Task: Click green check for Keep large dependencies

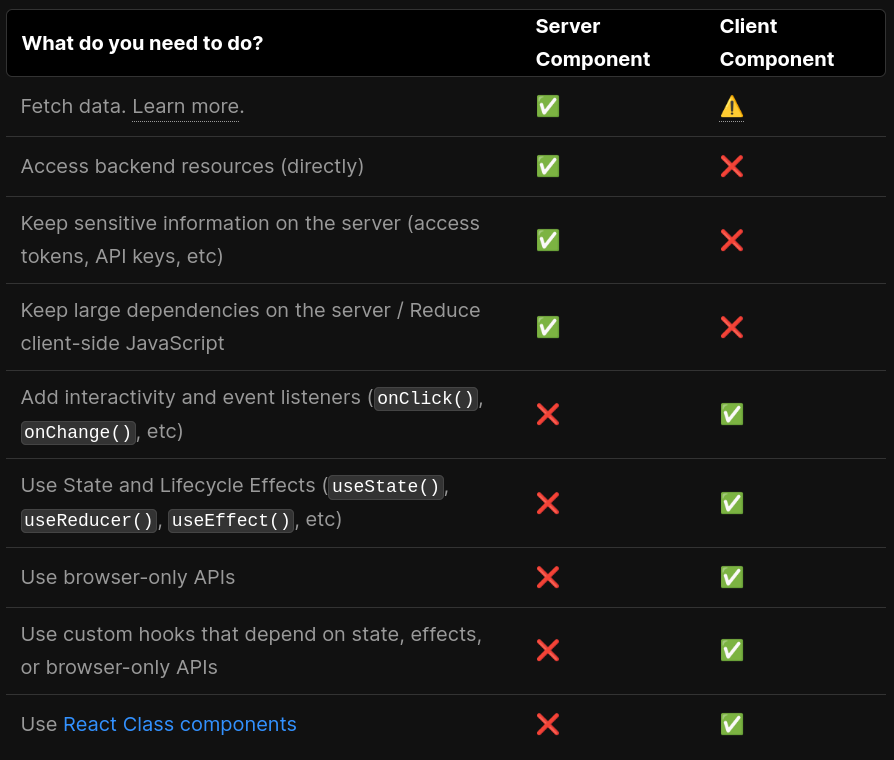Action: [548, 327]
